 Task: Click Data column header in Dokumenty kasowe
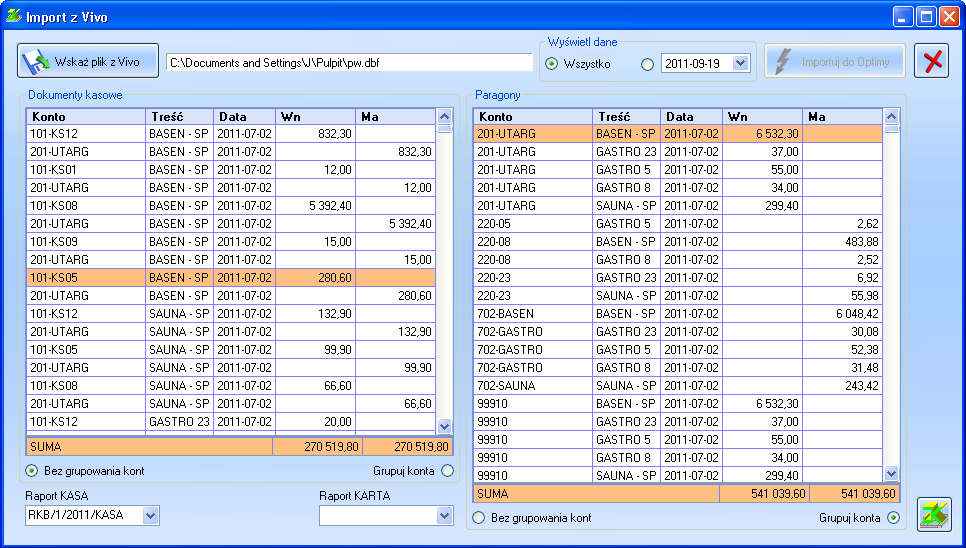click(x=245, y=116)
